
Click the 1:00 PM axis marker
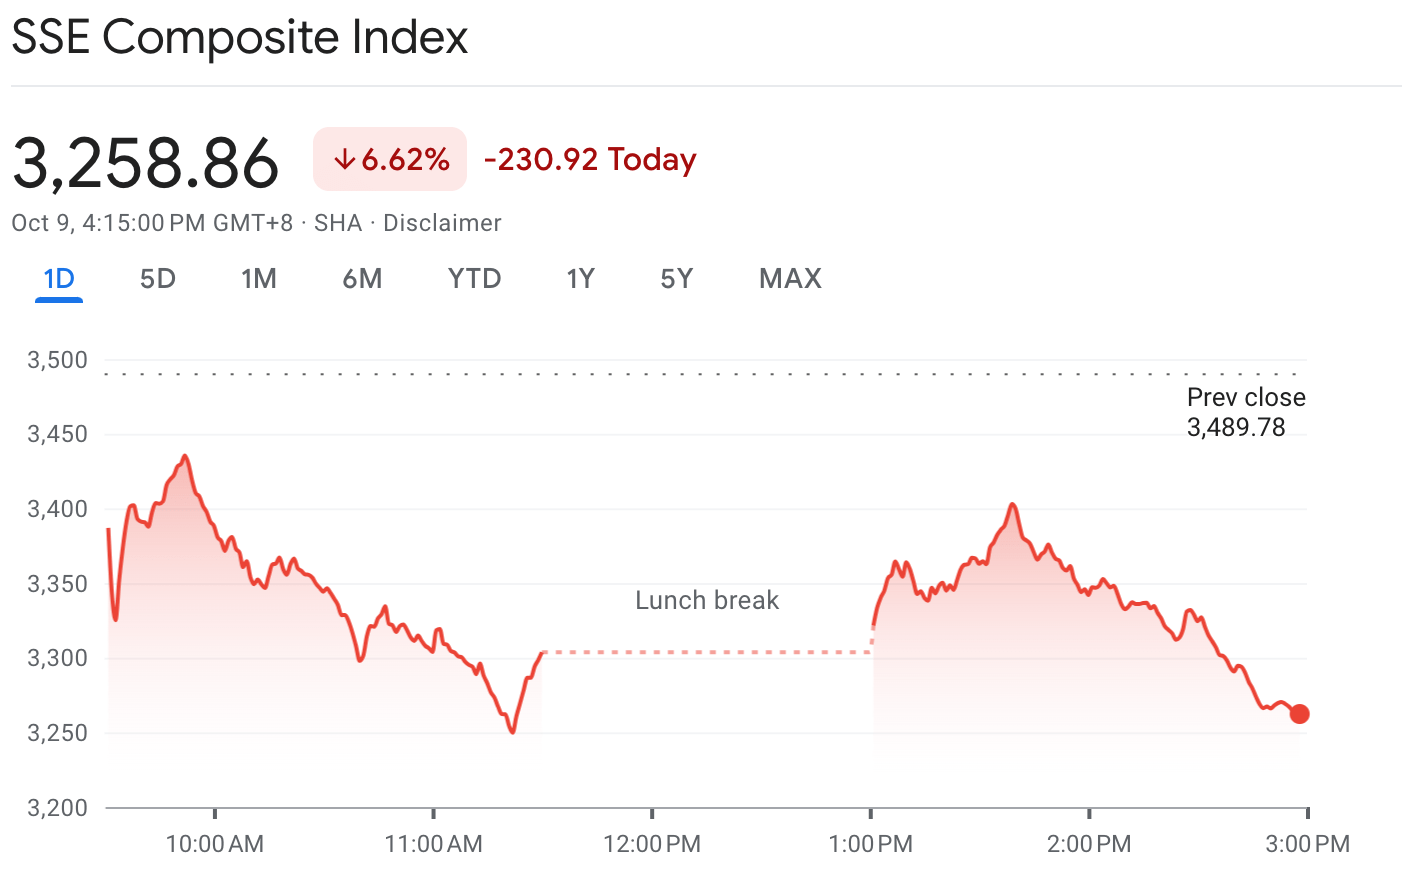click(871, 844)
